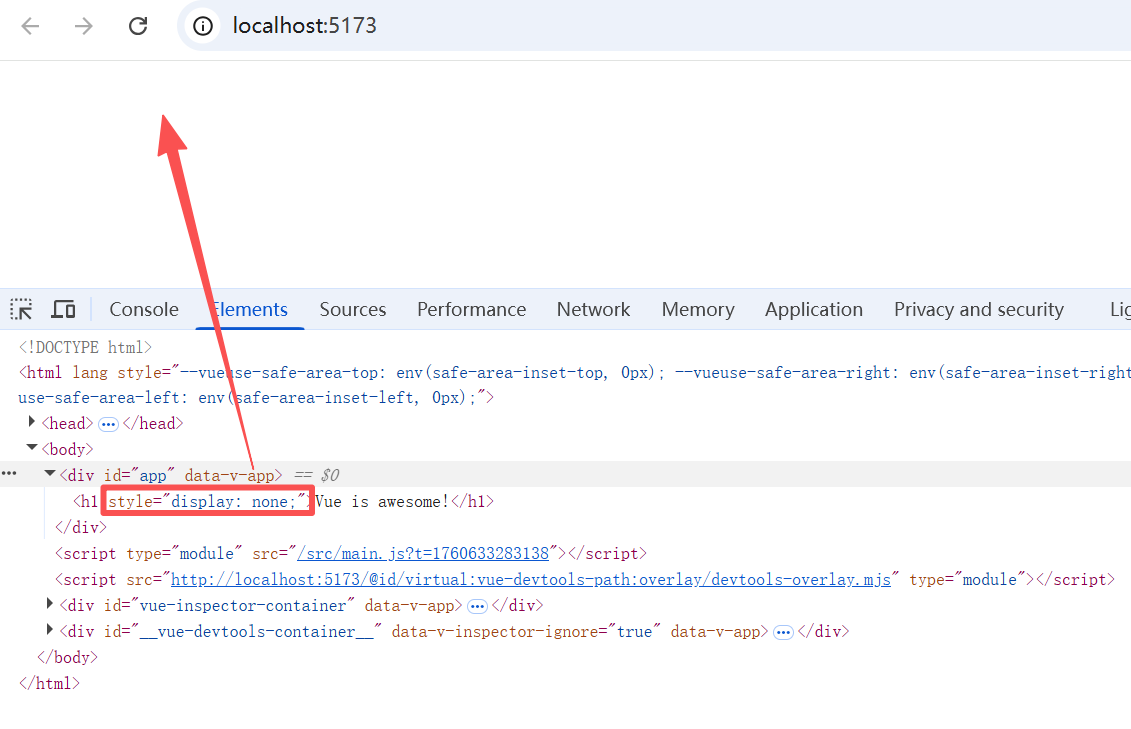Reload the localhost page
This screenshot has width=1131, height=729.
coord(138,26)
